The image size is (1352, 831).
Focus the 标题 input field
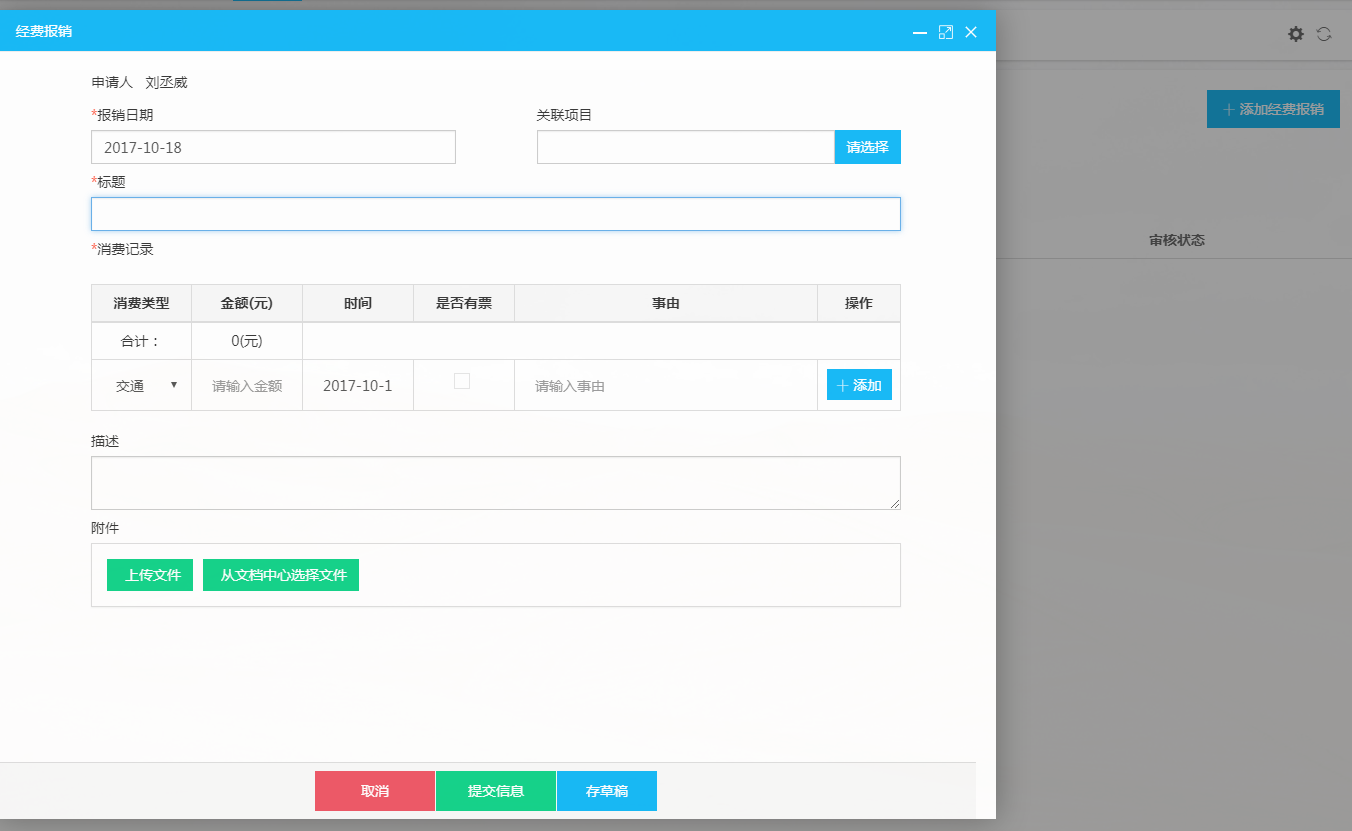495,214
